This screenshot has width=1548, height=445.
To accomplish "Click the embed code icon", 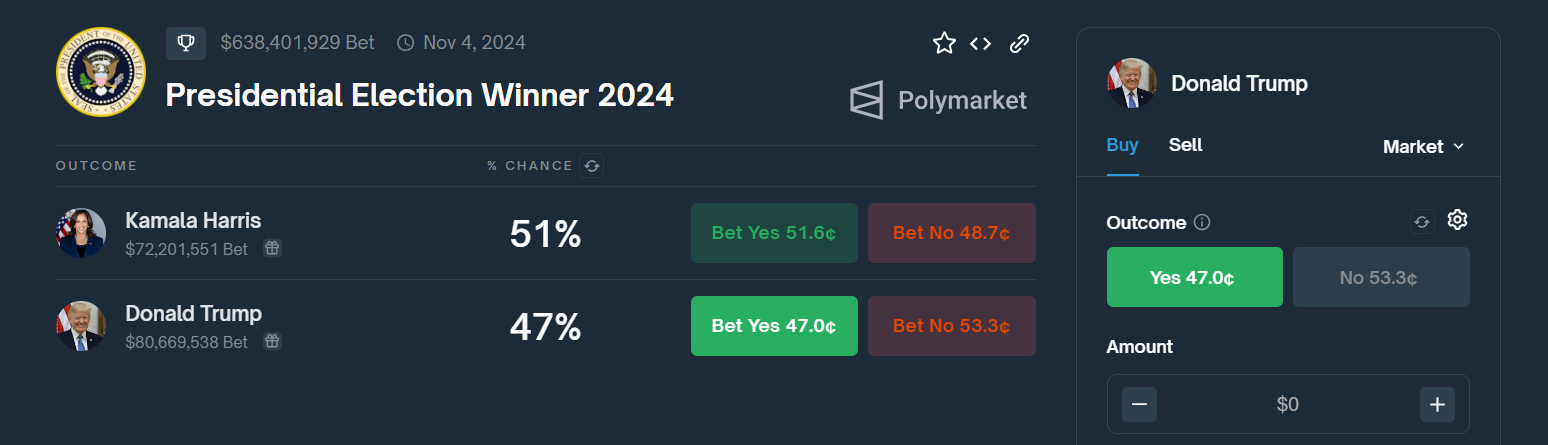I will (x=981, y=43).
